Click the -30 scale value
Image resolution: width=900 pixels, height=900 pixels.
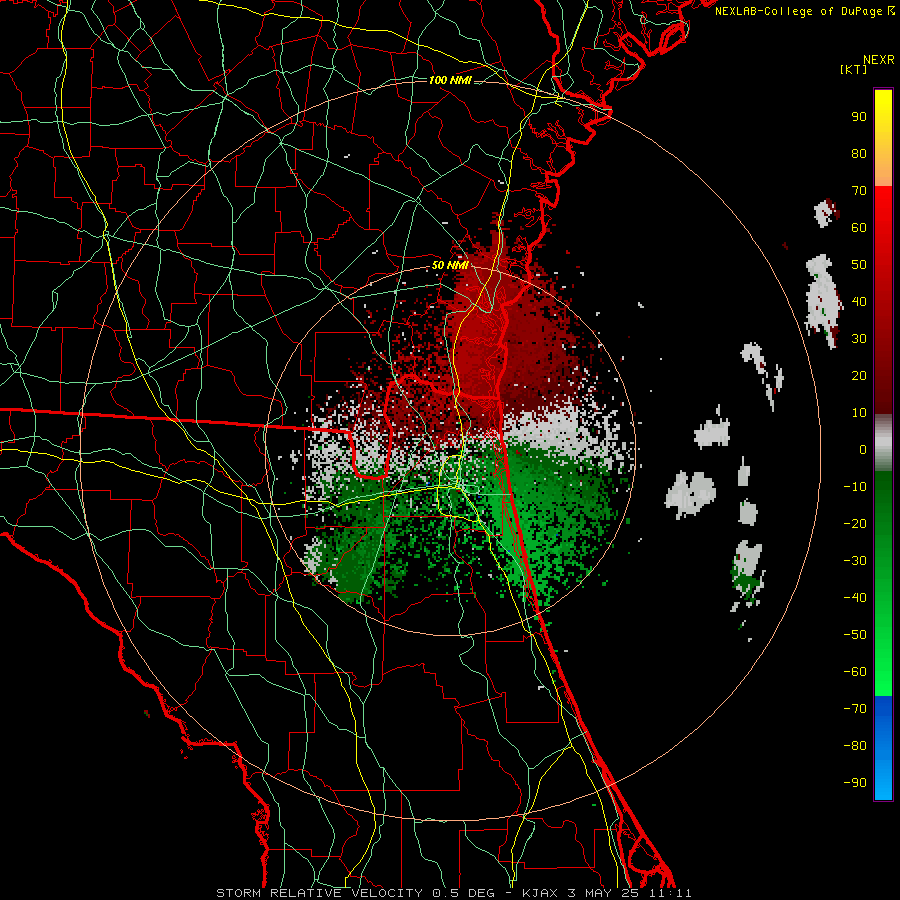click(x=855, y=561)
